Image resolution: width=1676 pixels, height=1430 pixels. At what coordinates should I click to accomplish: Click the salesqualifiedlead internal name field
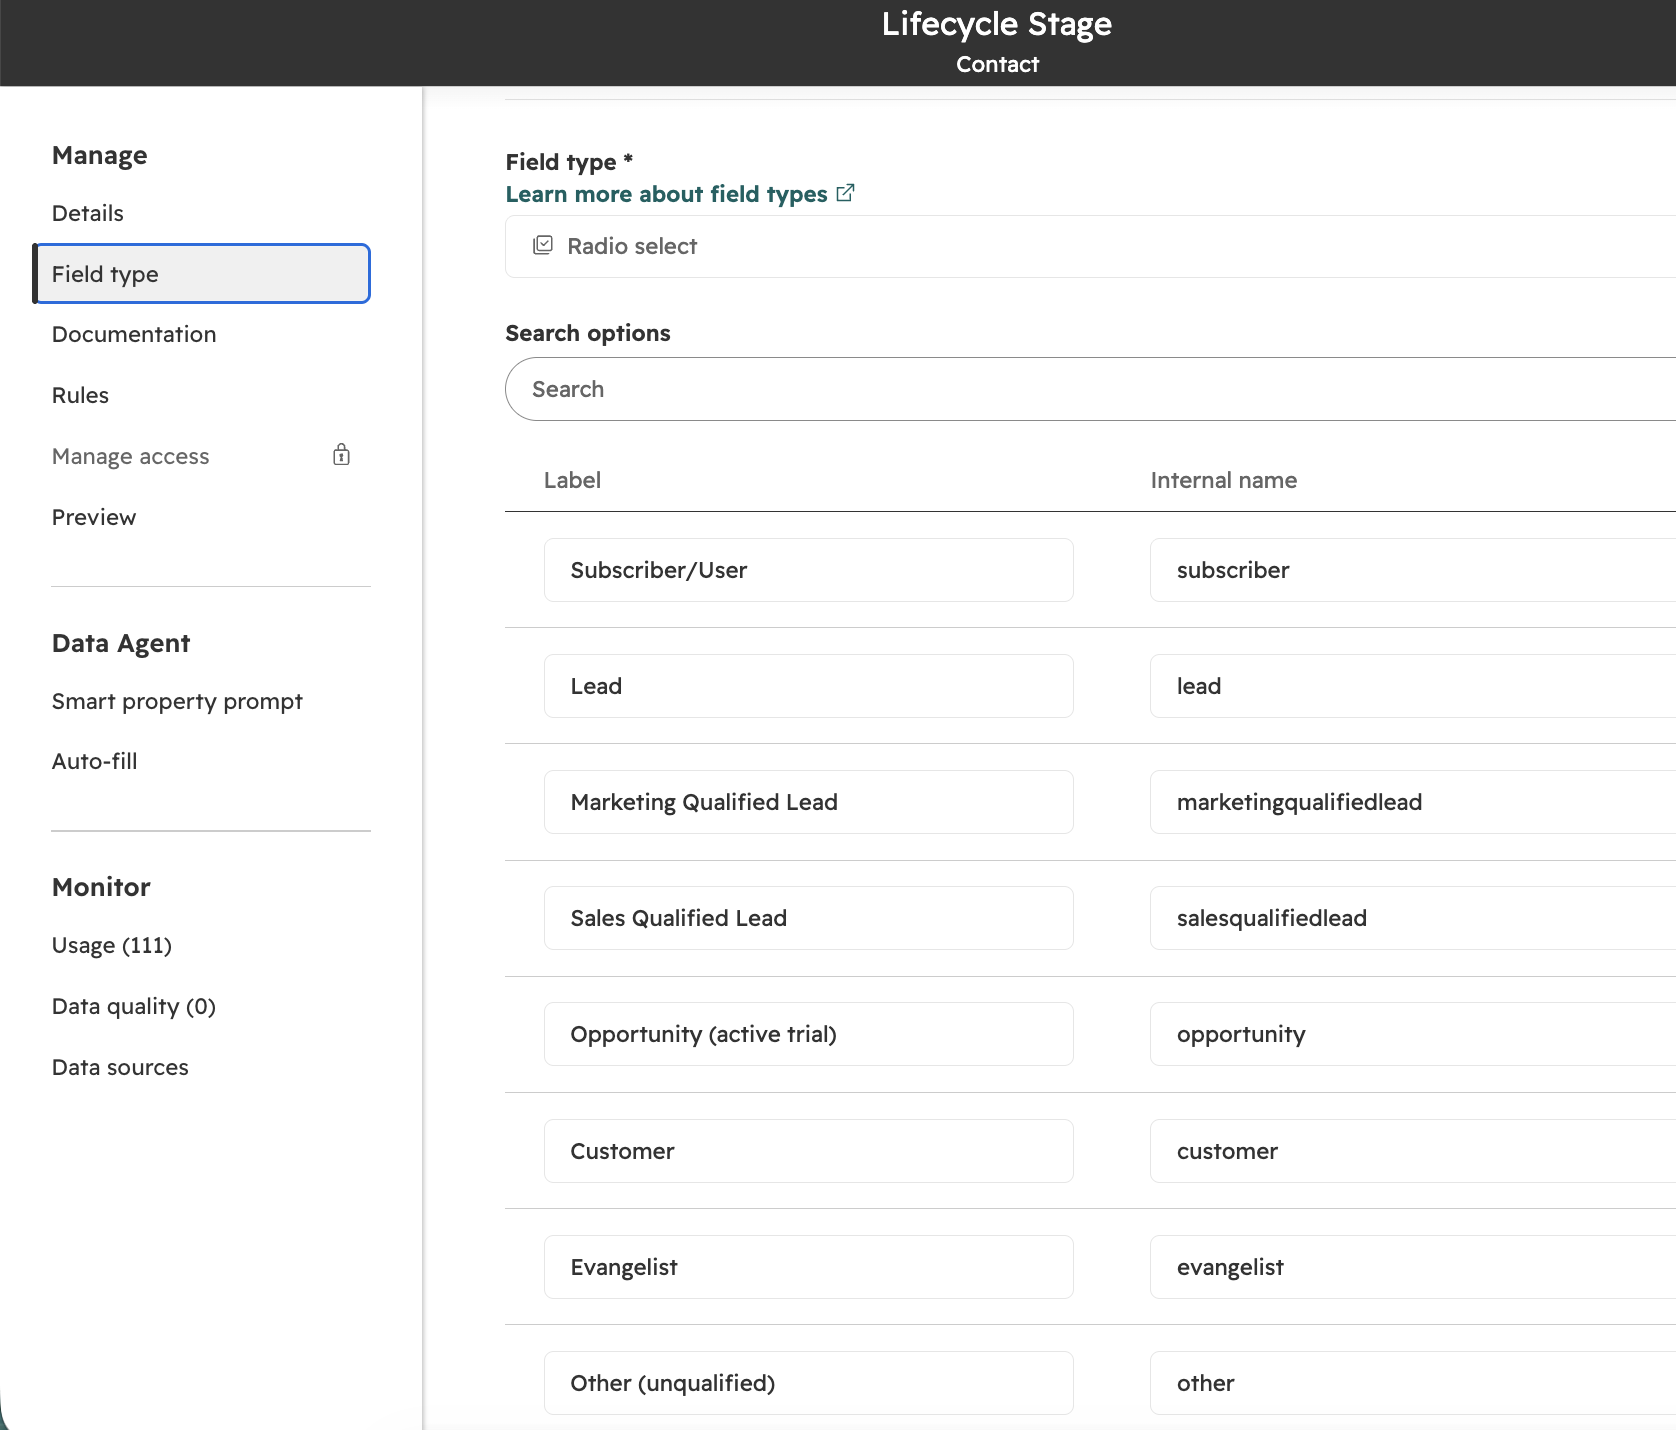tap(1413, 918)
